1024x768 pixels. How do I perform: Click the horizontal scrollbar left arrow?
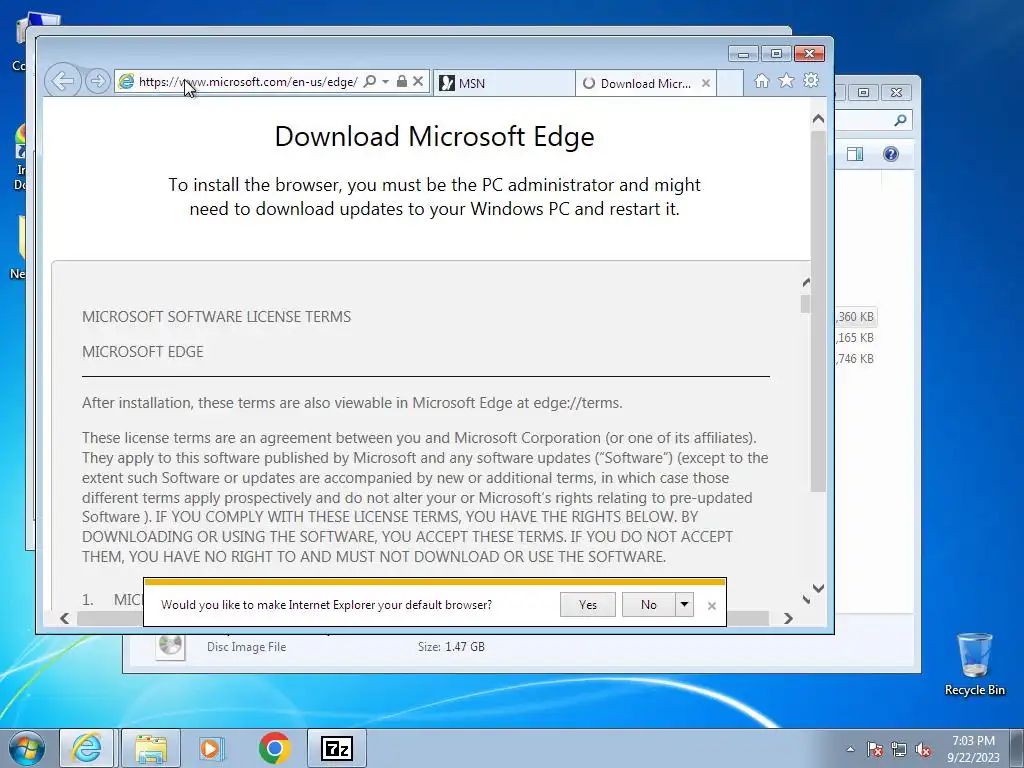coord(65,618)
